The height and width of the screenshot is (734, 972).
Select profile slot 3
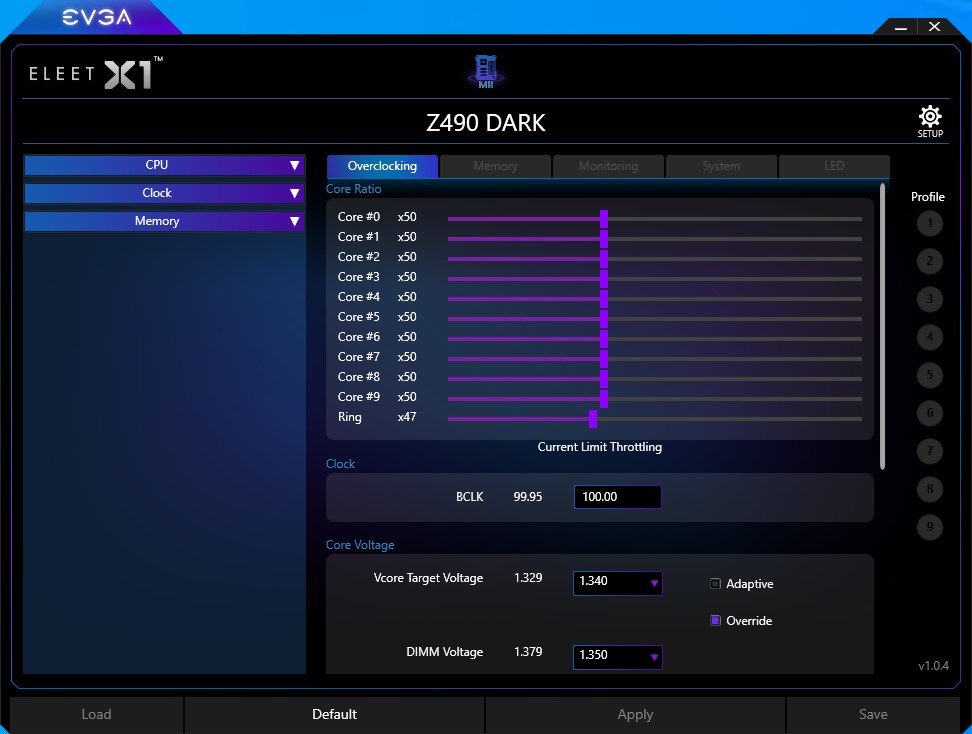pos(929,299)
